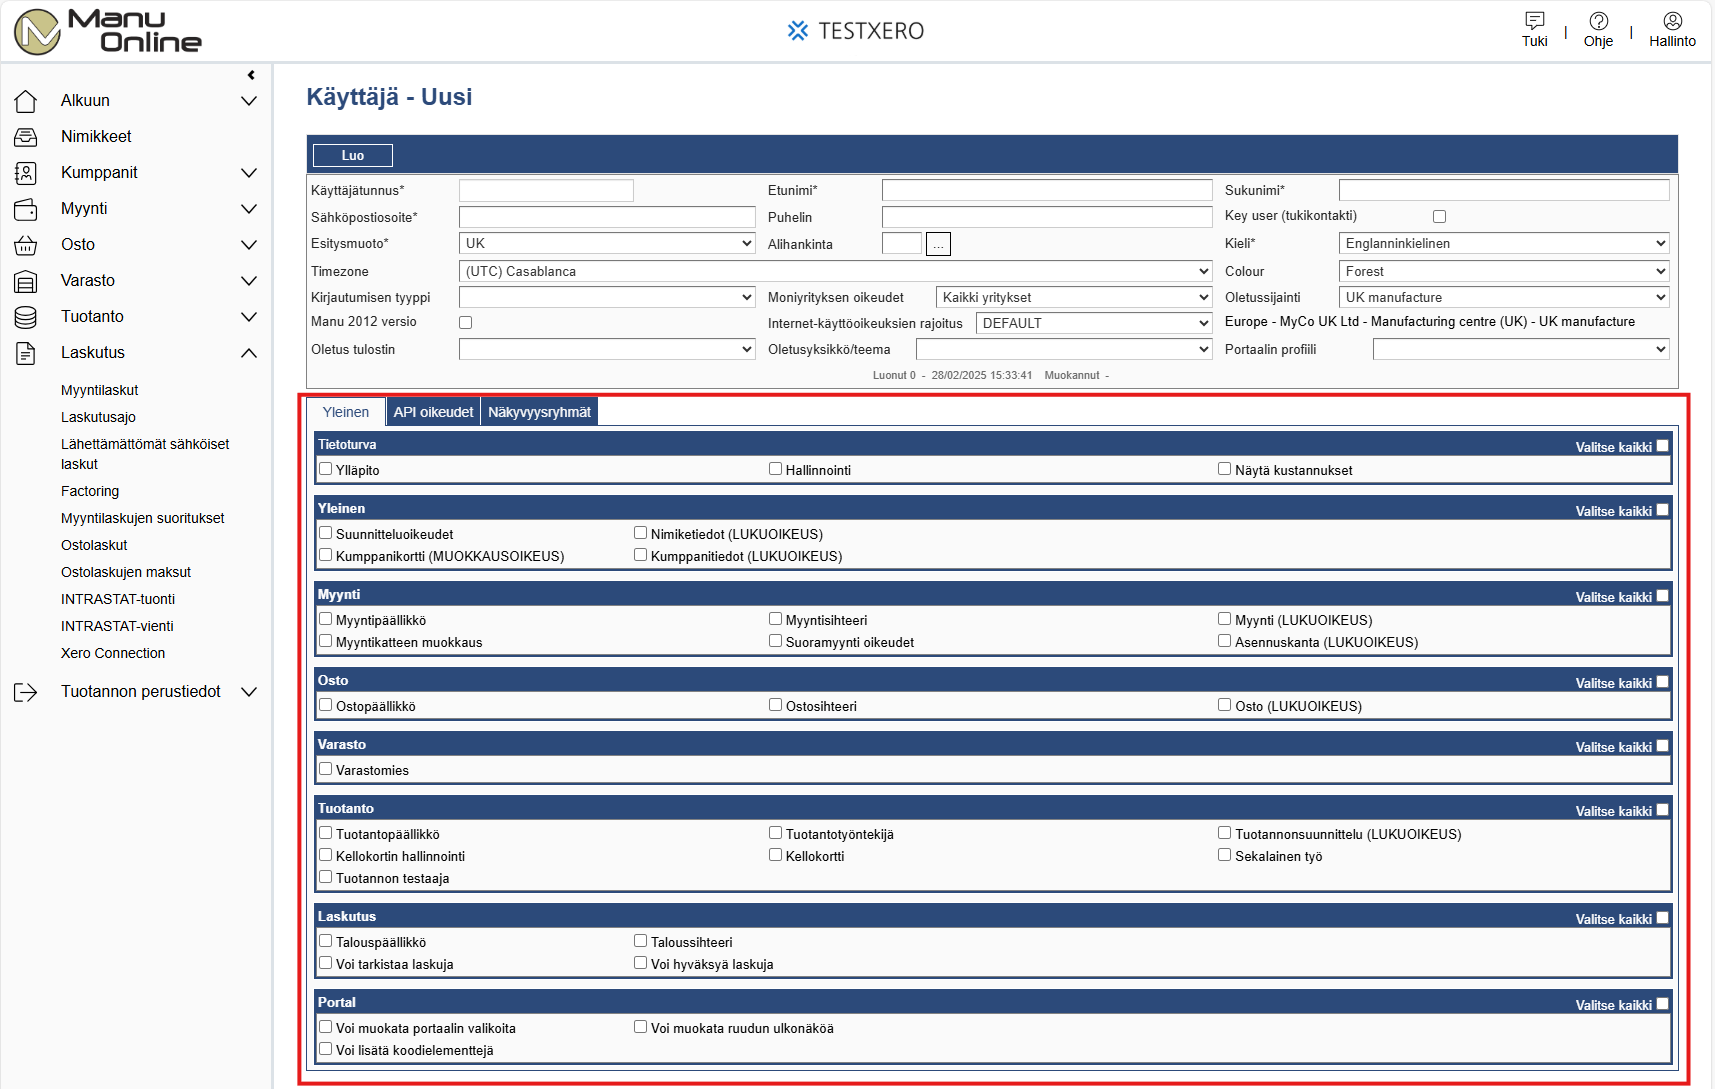Image resolution: width=1715 pixels, height=1089 pixels.
Task: Open INTRASTAT-tuonti link in sidebar
Action: click(x=118, y=599)
